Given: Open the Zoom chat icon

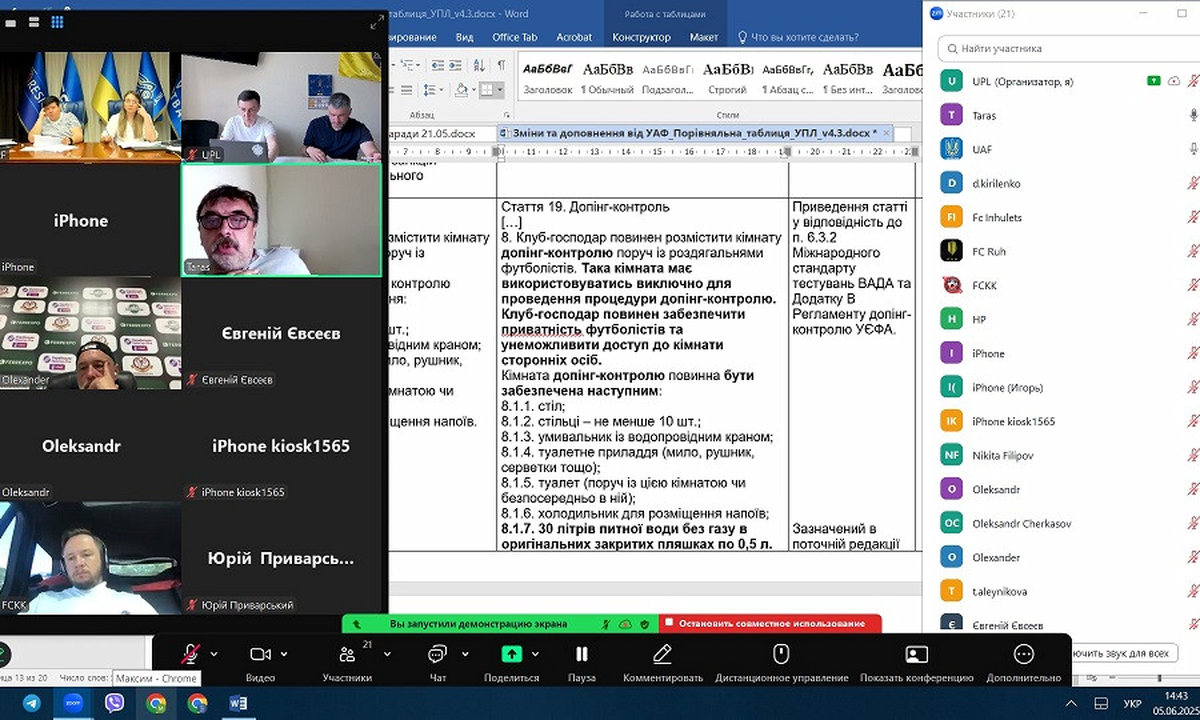Looking at the screenshot, I should tap(437, 654).
